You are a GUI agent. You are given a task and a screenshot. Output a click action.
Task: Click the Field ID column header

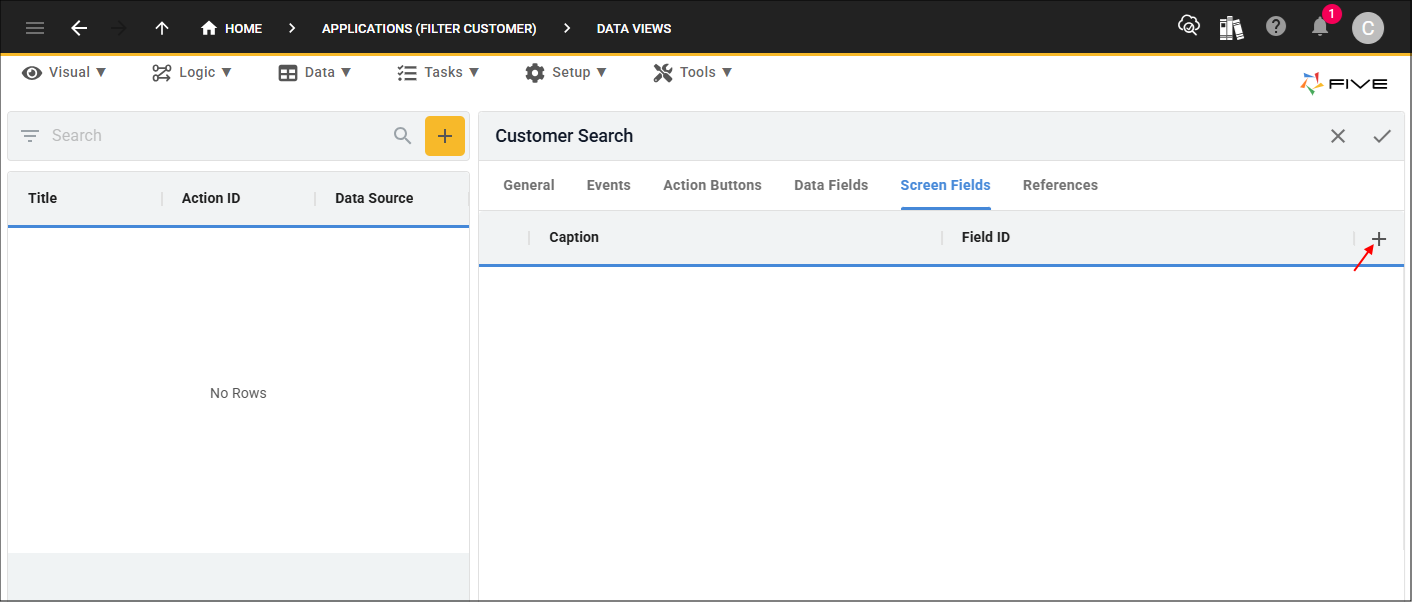tap(986, 237)
